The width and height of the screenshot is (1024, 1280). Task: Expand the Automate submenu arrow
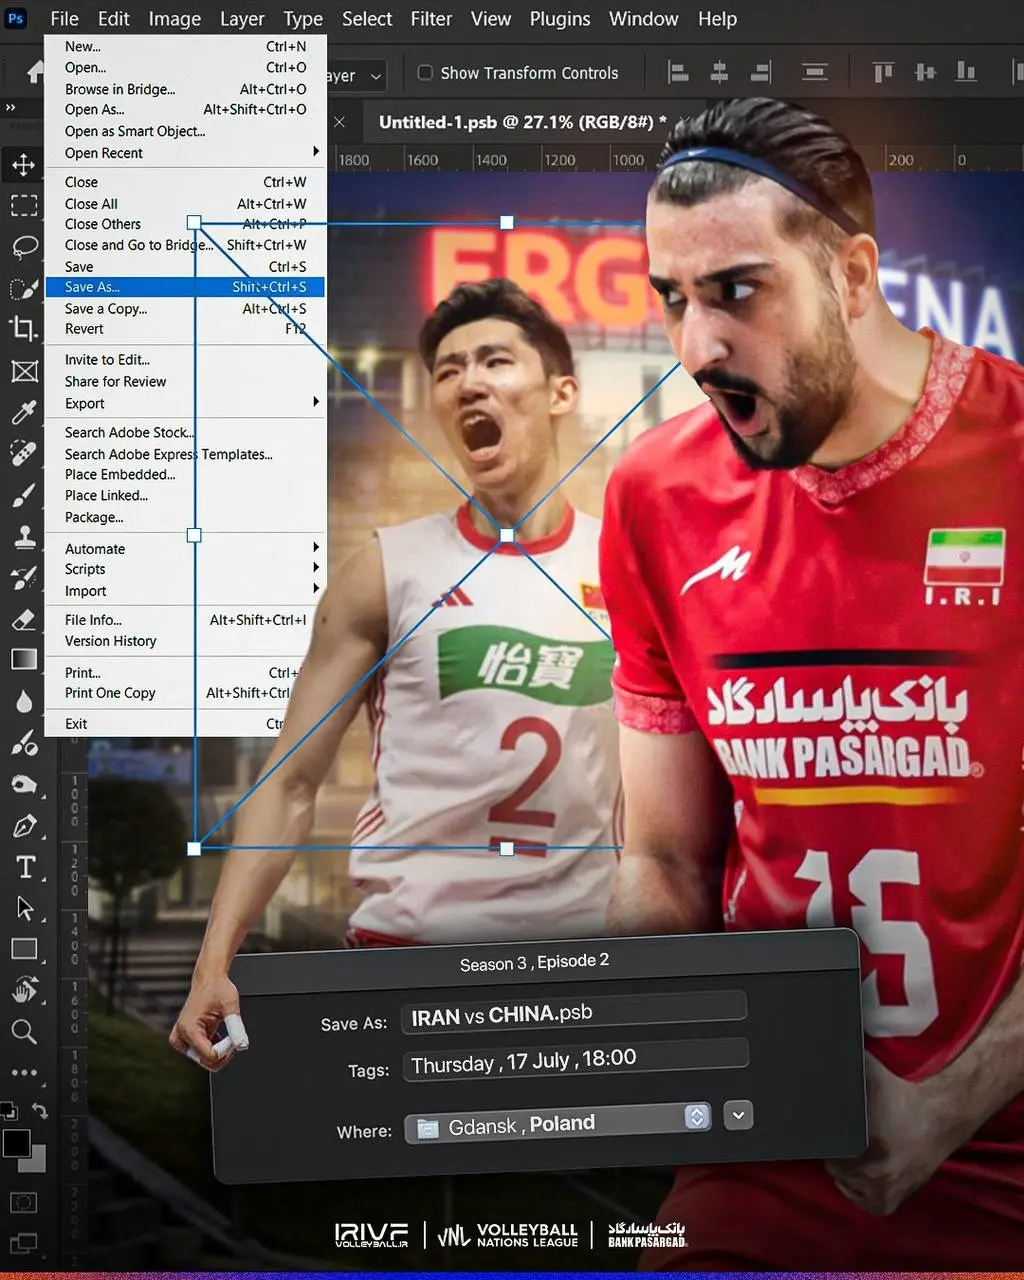coord(316,547)
